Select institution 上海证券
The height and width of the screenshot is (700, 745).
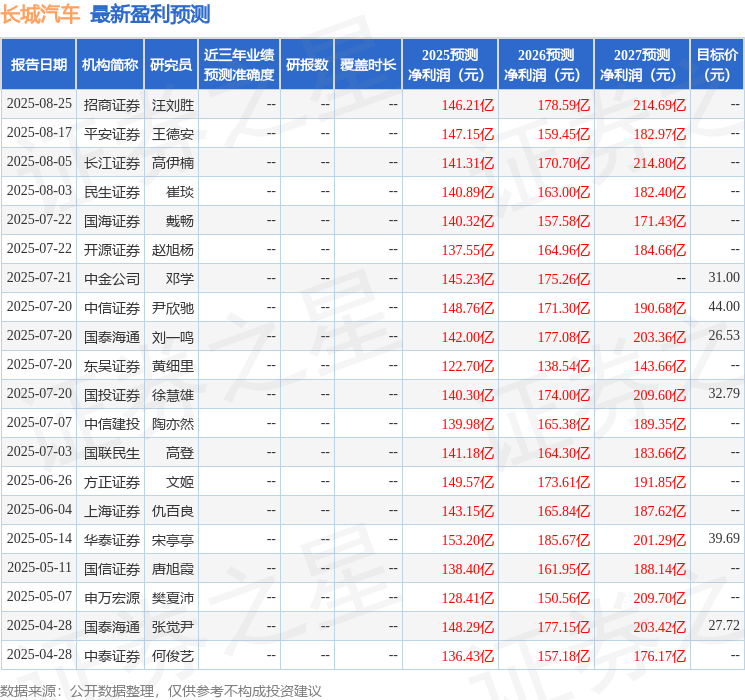112,511
